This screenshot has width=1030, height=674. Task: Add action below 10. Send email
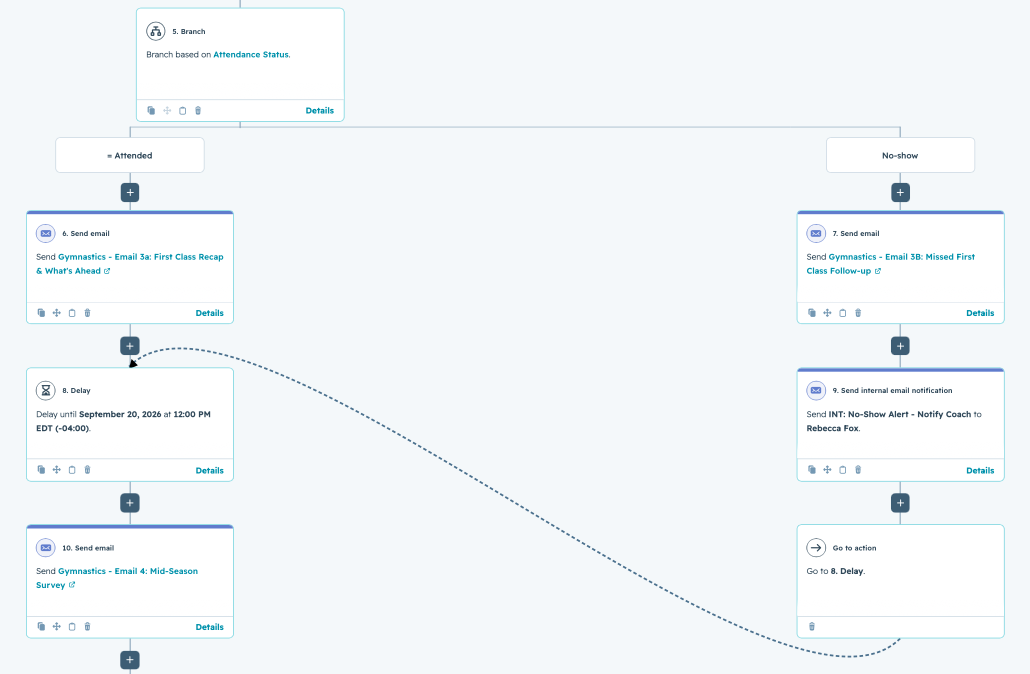tap(130, 660)
